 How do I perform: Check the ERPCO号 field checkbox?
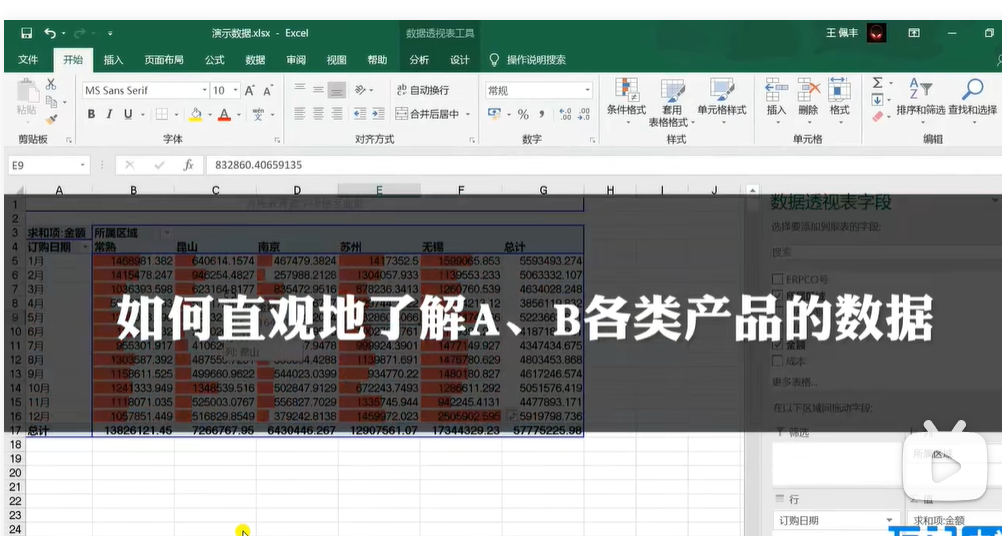[x=778, y=279]
